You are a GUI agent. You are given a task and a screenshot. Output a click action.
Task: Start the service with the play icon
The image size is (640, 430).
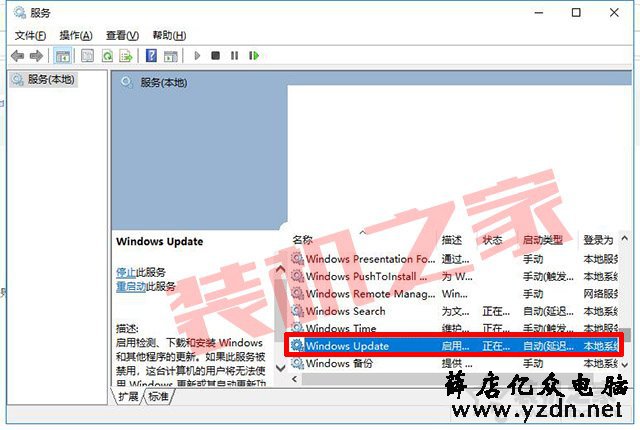197,55
